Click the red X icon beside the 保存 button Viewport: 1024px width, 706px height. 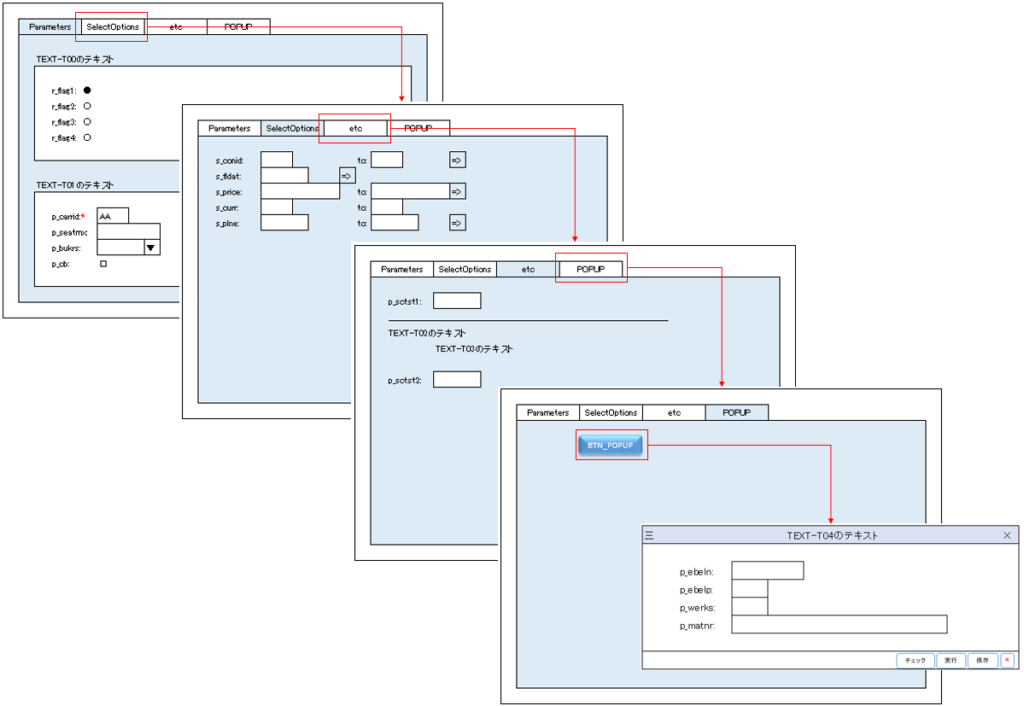(x=1006, y=660)
